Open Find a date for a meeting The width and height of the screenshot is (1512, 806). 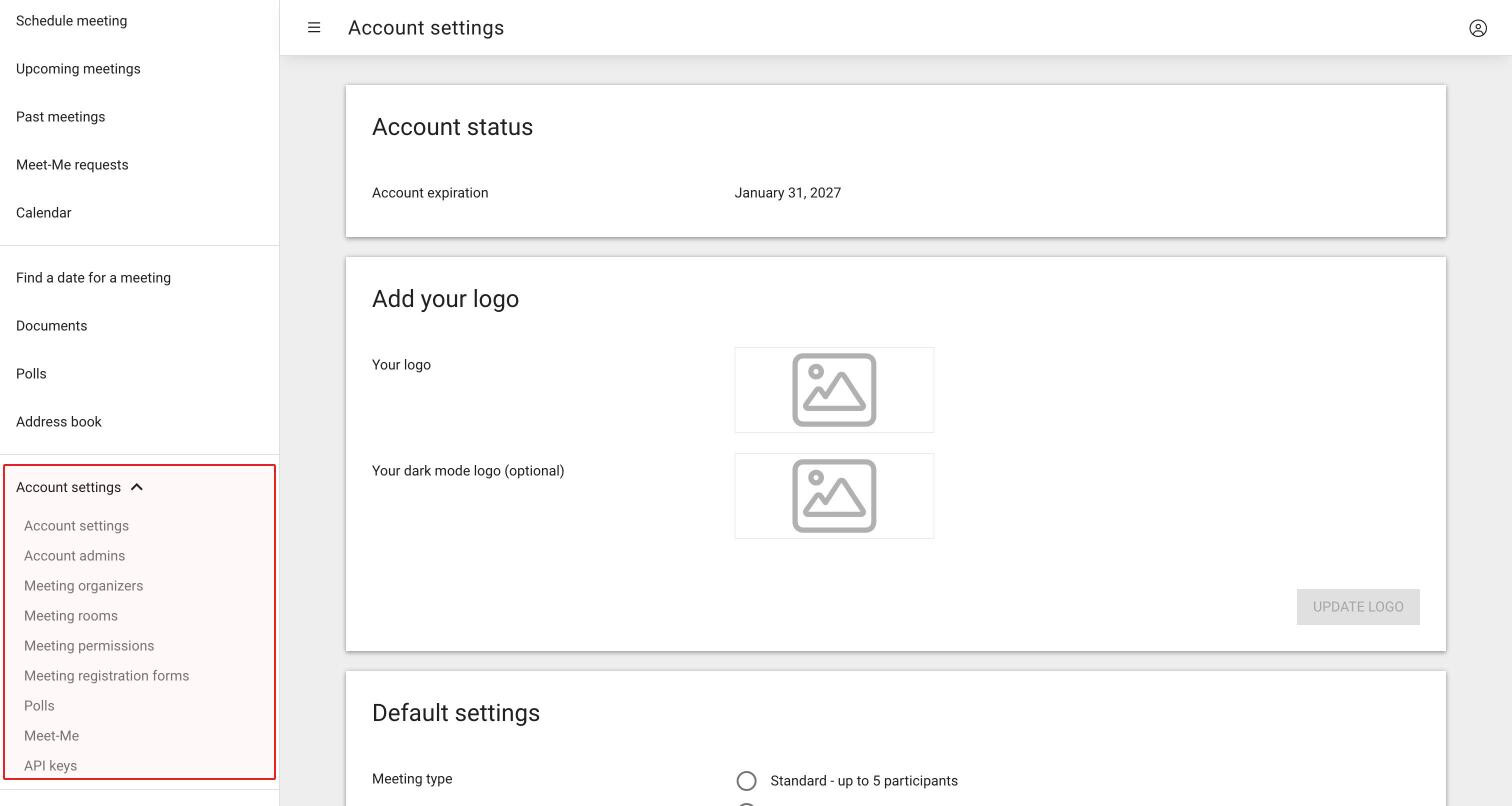[93, 278]
